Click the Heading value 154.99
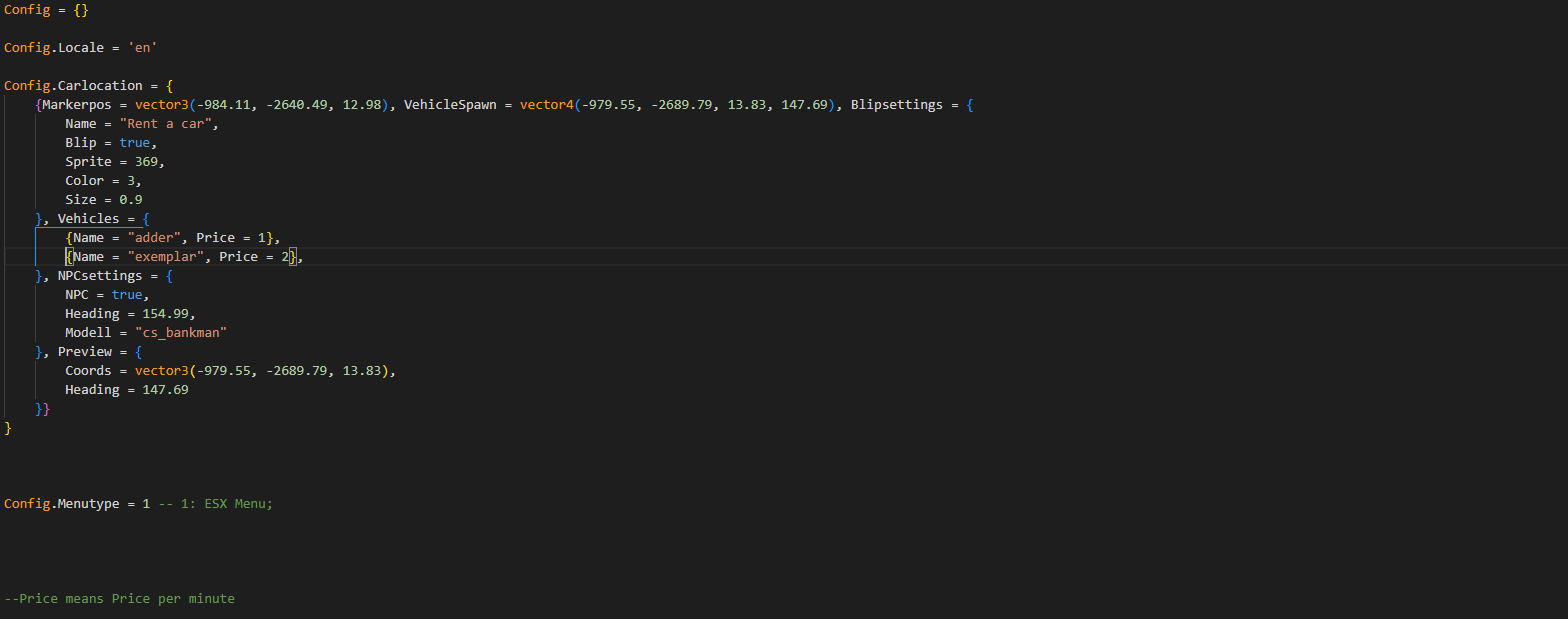 click(166, 314)
